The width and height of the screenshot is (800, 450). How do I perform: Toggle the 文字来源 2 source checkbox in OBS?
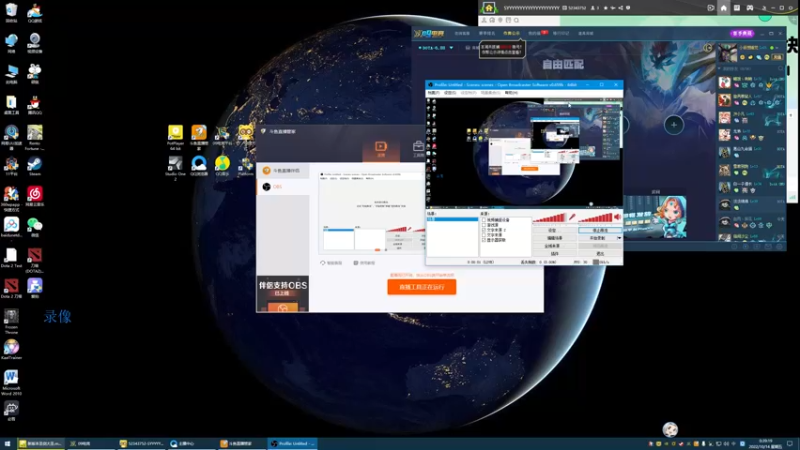[x=484, y=230]
